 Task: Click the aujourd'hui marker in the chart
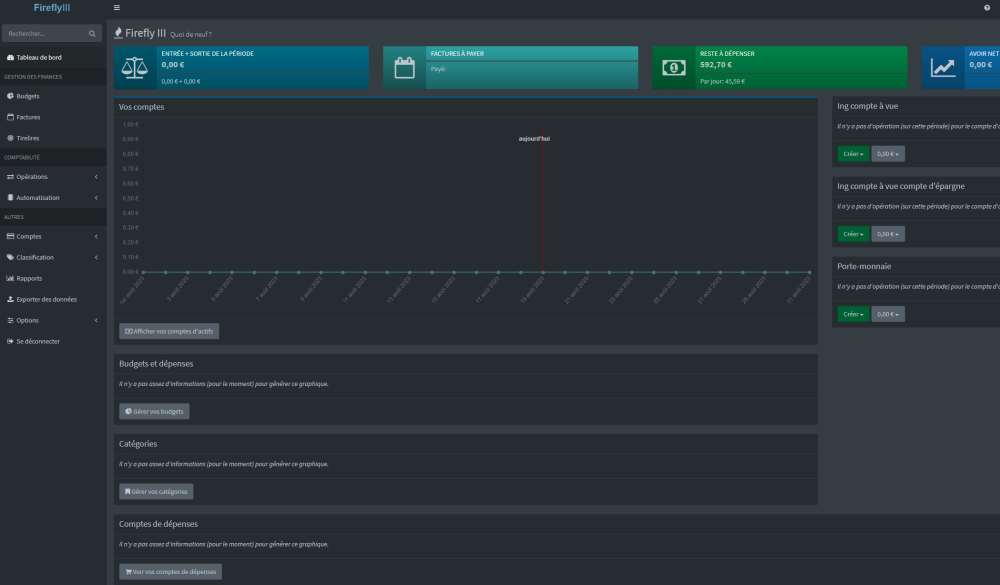pyautogui.click(x=534, y=138)
